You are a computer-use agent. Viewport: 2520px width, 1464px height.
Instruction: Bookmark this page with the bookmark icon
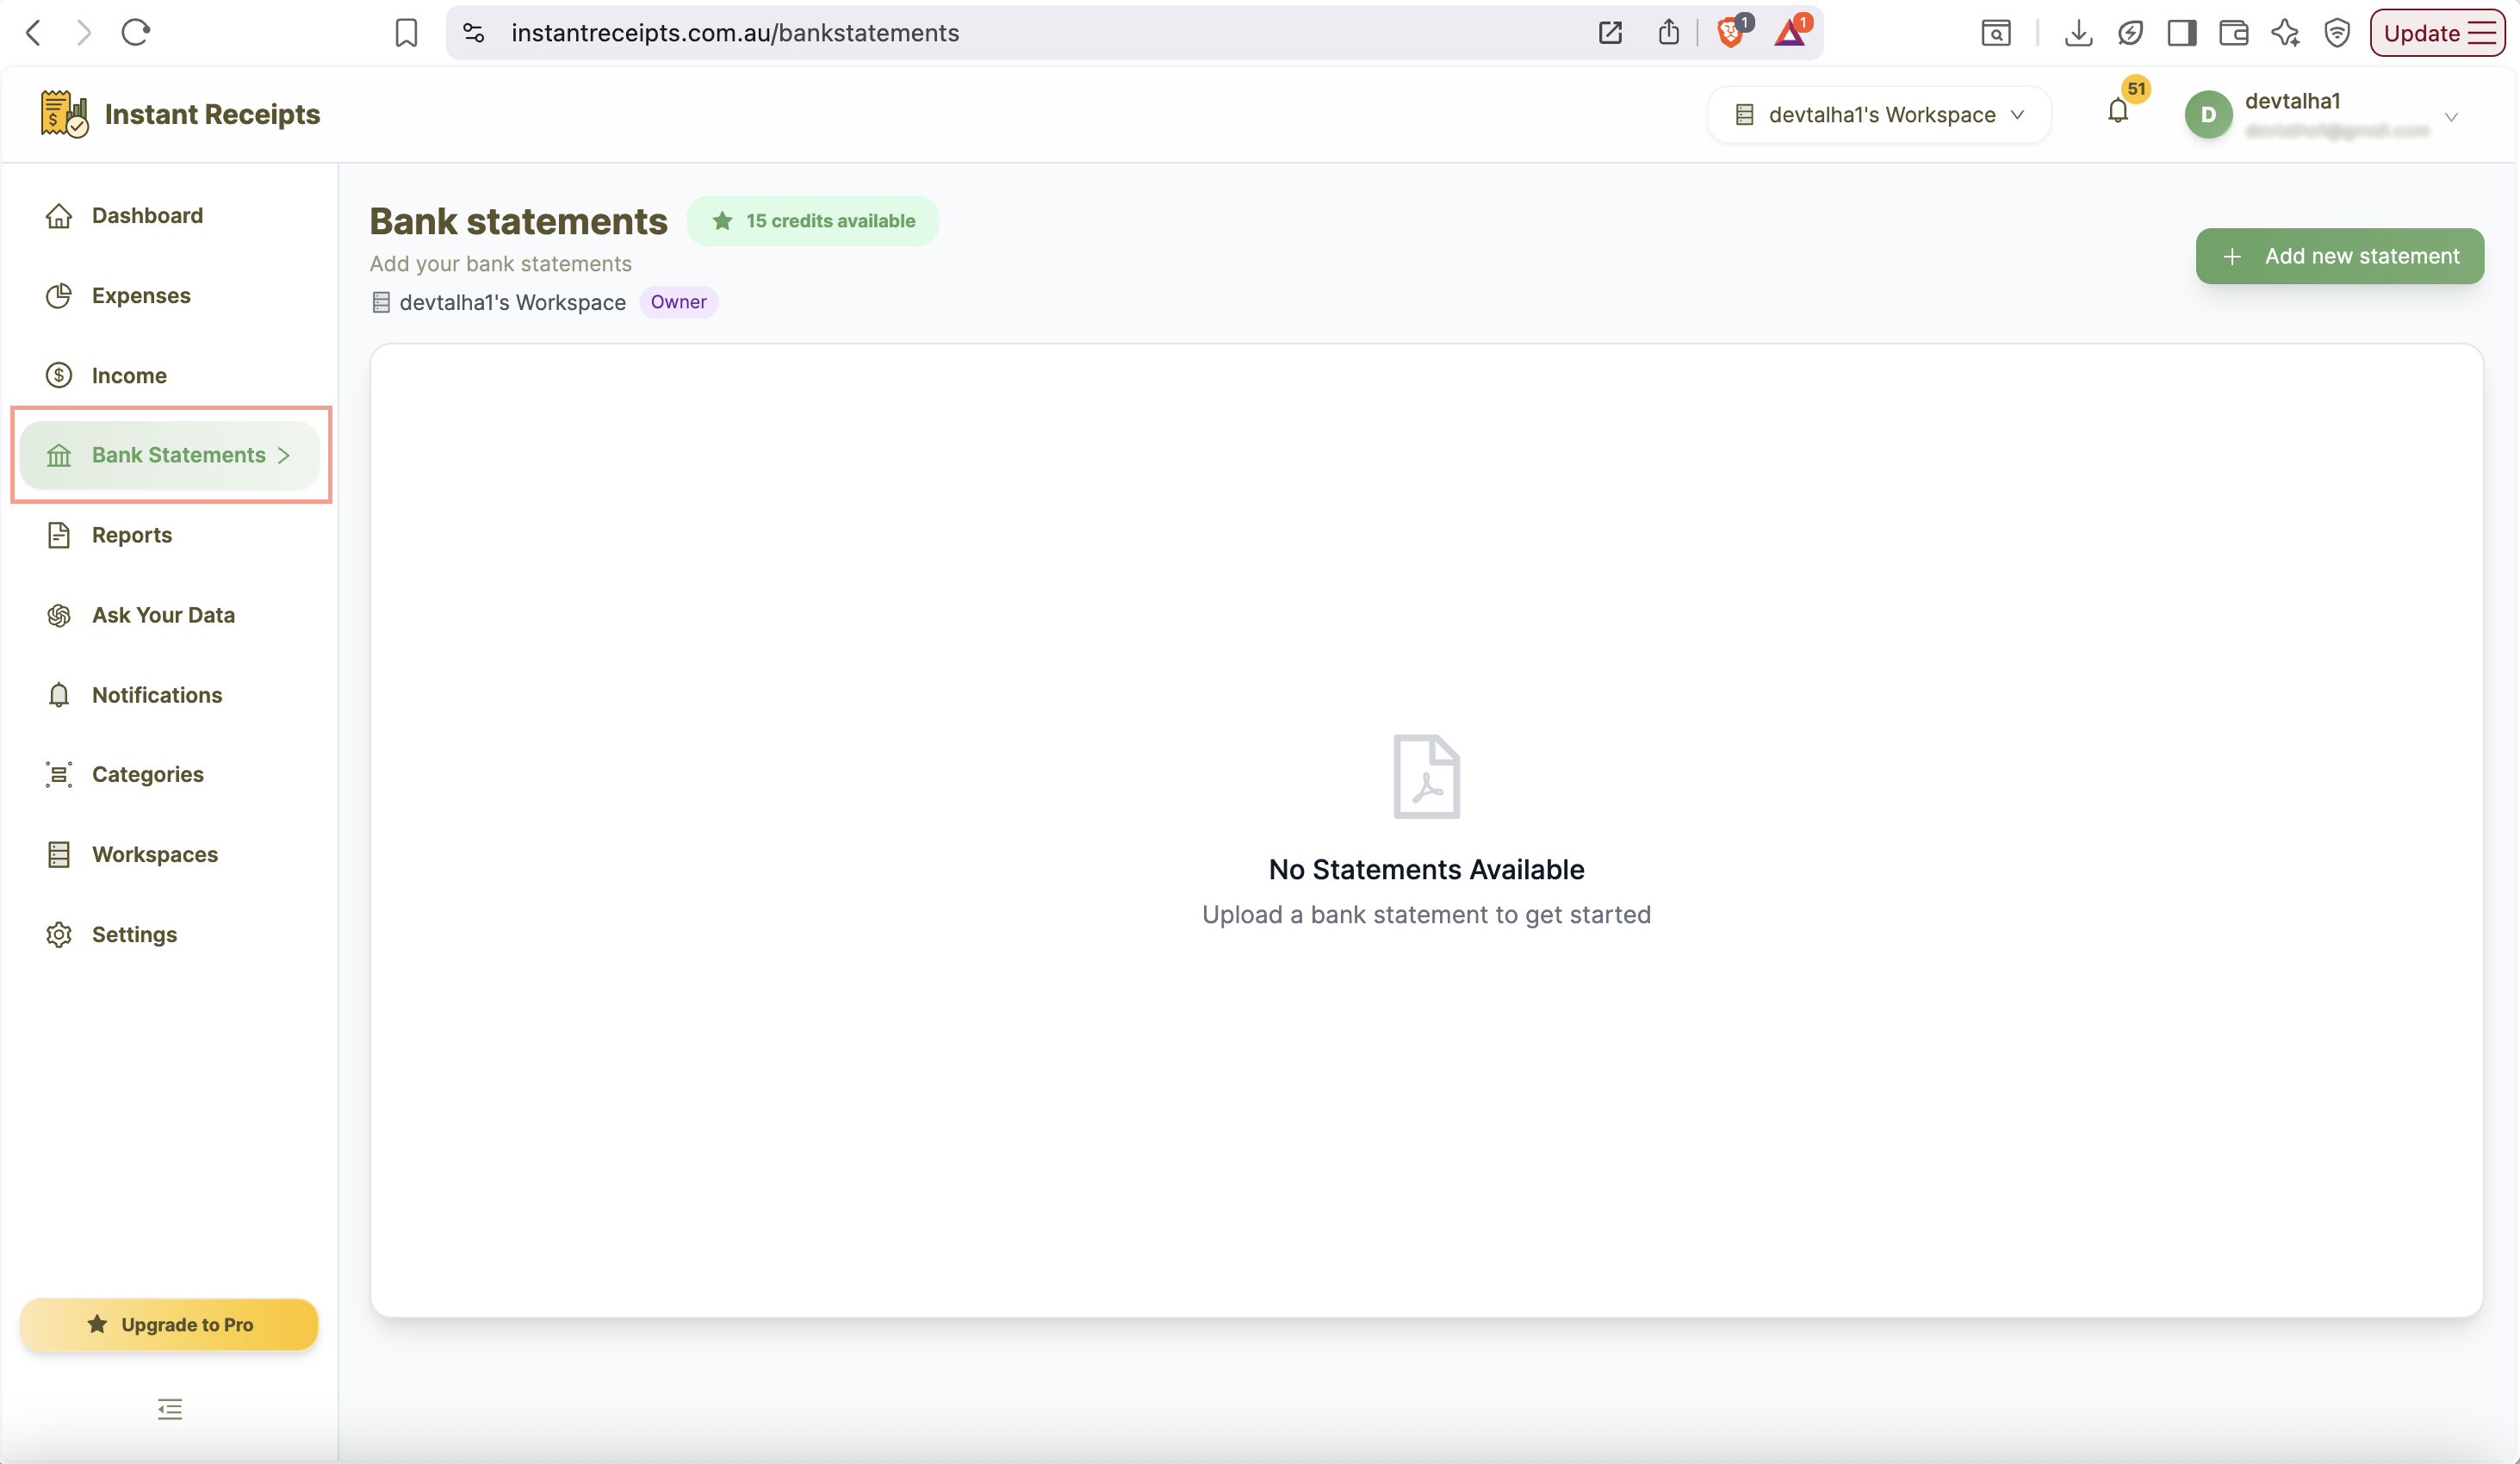point(406,33)
